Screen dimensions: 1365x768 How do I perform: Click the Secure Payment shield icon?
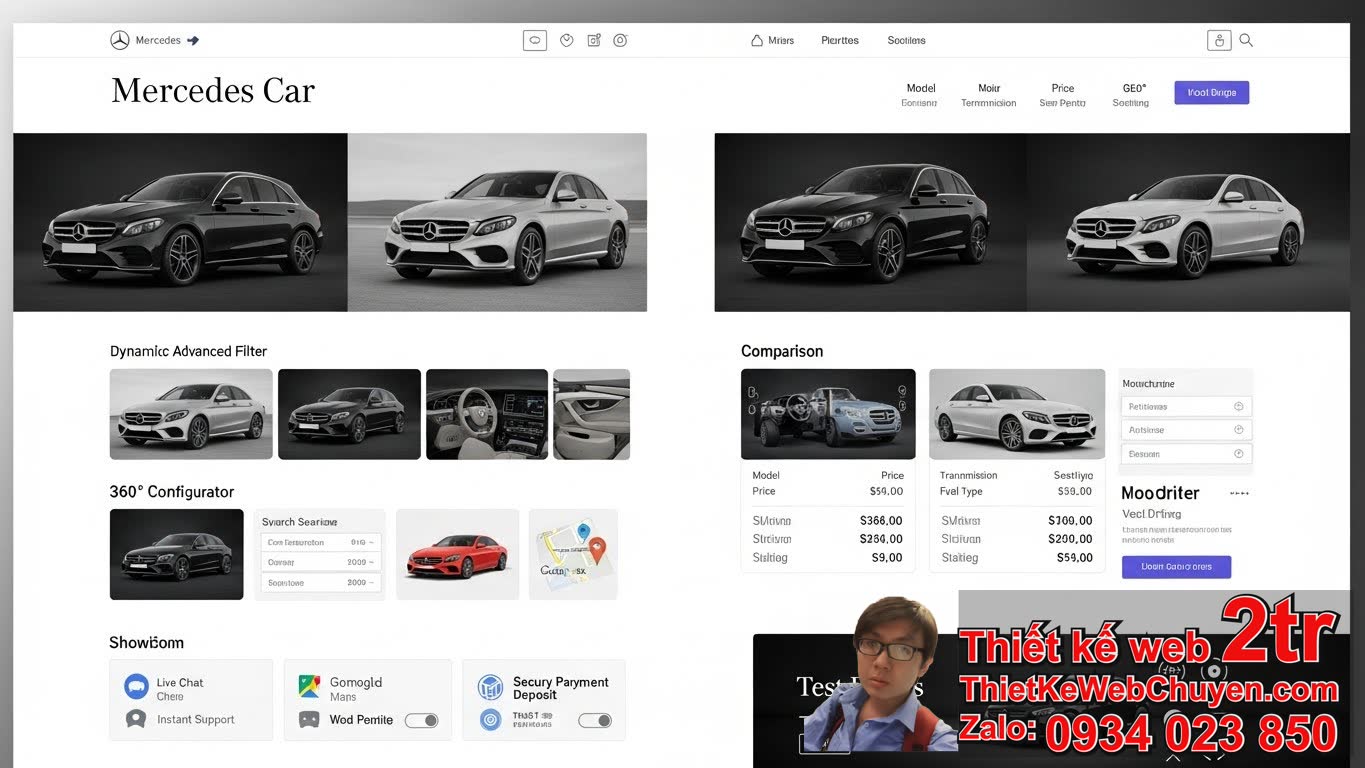pos(490,687)
